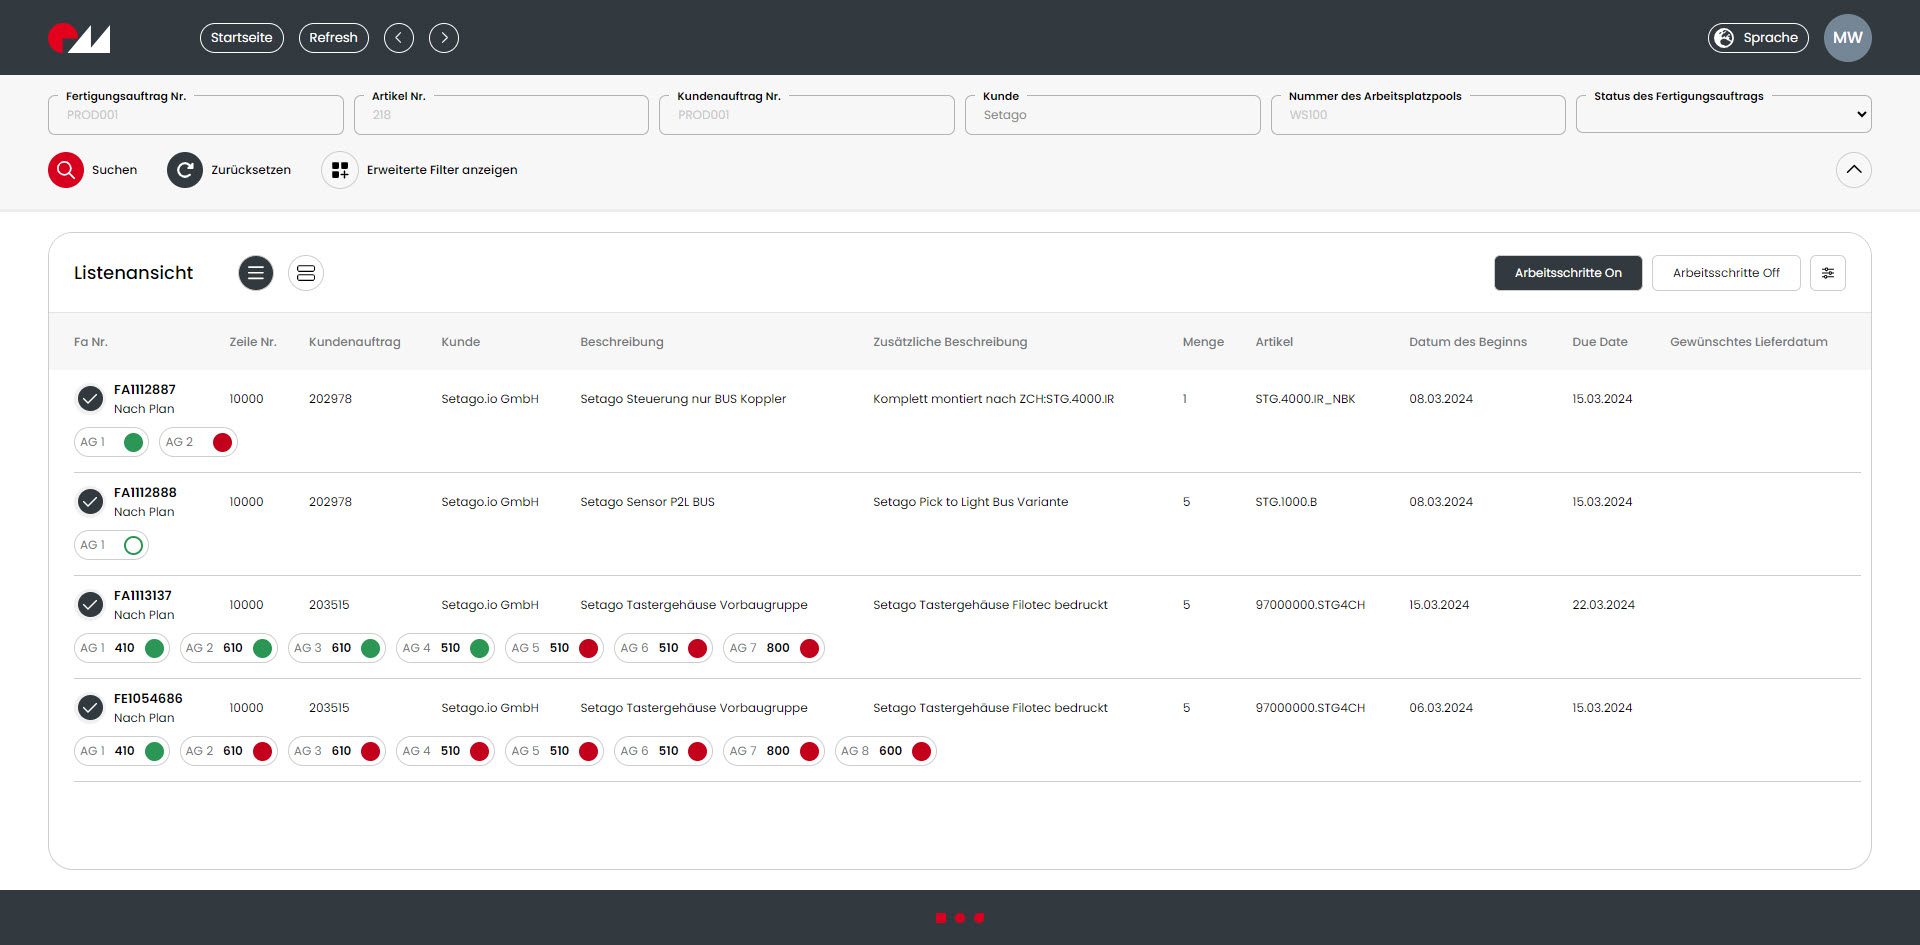
Task: Focus the Nummer des Arbeitsplatzpools field
Action: click(x=1418, y=115)
